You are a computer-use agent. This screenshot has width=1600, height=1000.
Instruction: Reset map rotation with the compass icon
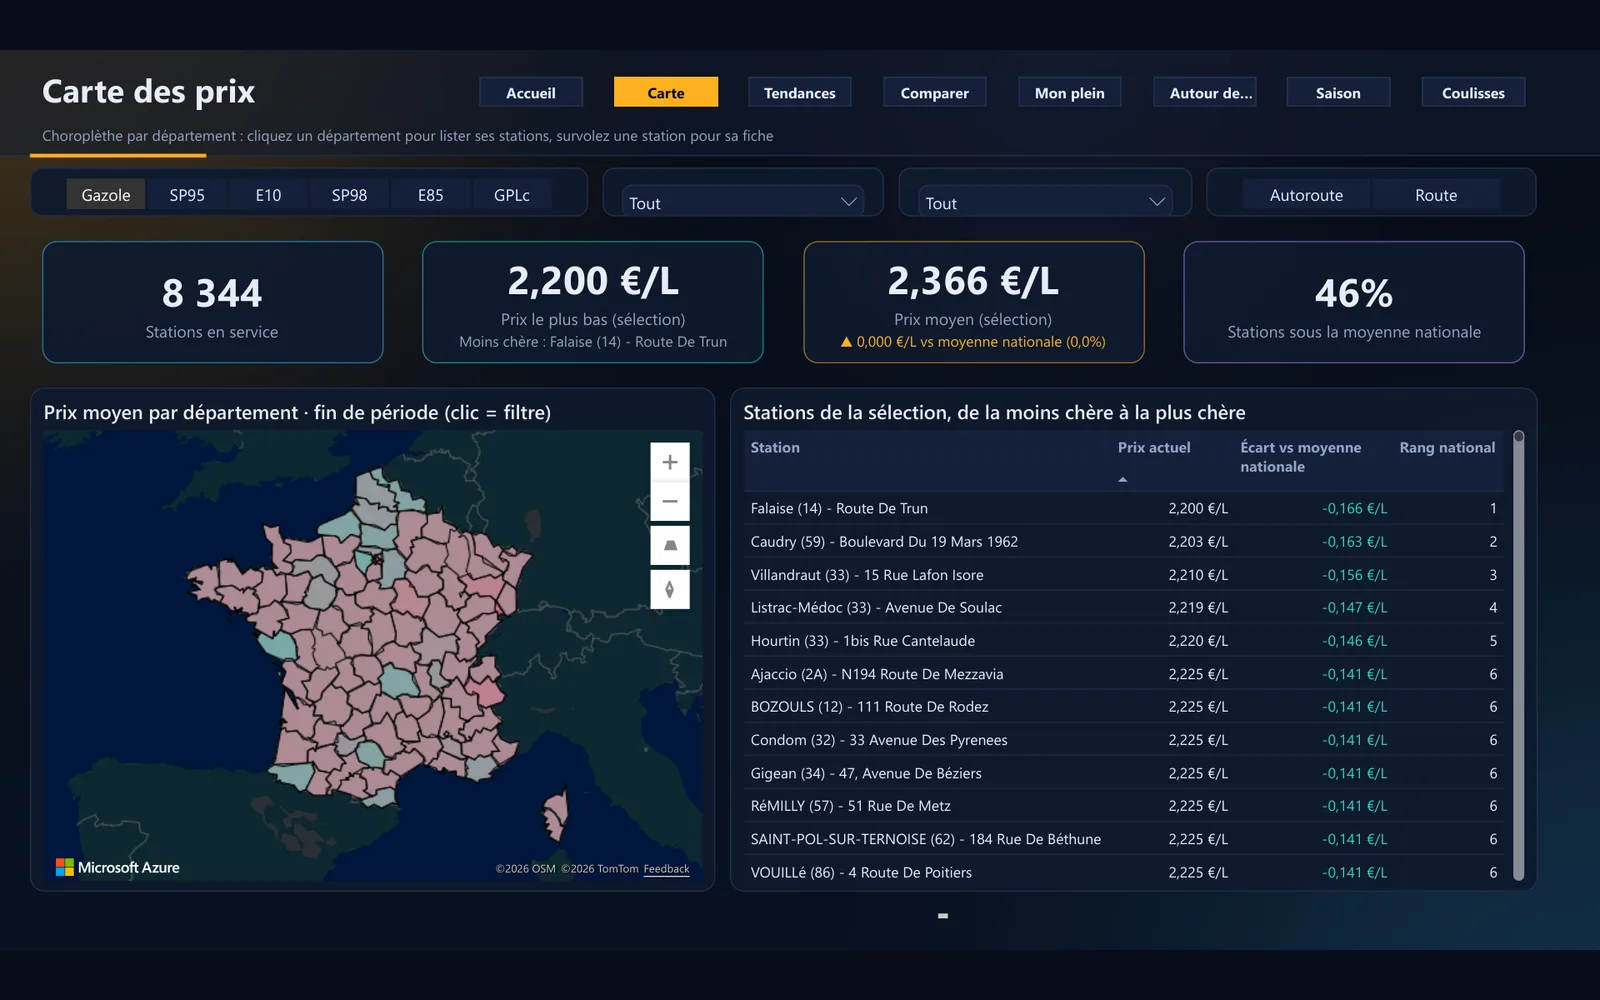click(670, 589)
